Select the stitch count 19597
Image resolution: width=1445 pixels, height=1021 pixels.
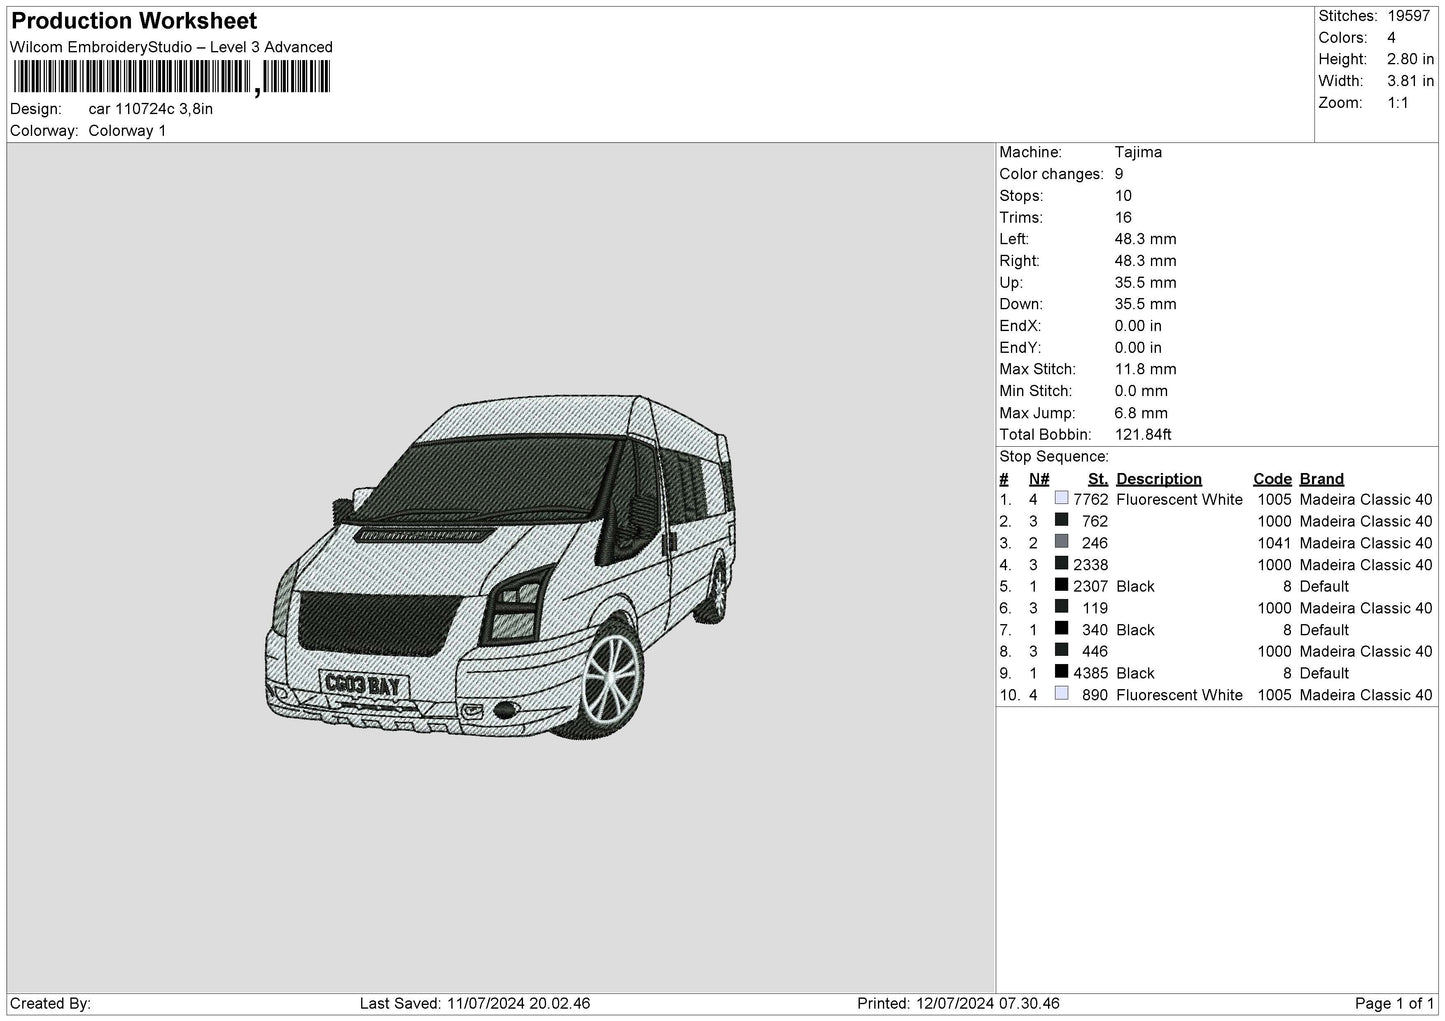tap(1409, 16)
